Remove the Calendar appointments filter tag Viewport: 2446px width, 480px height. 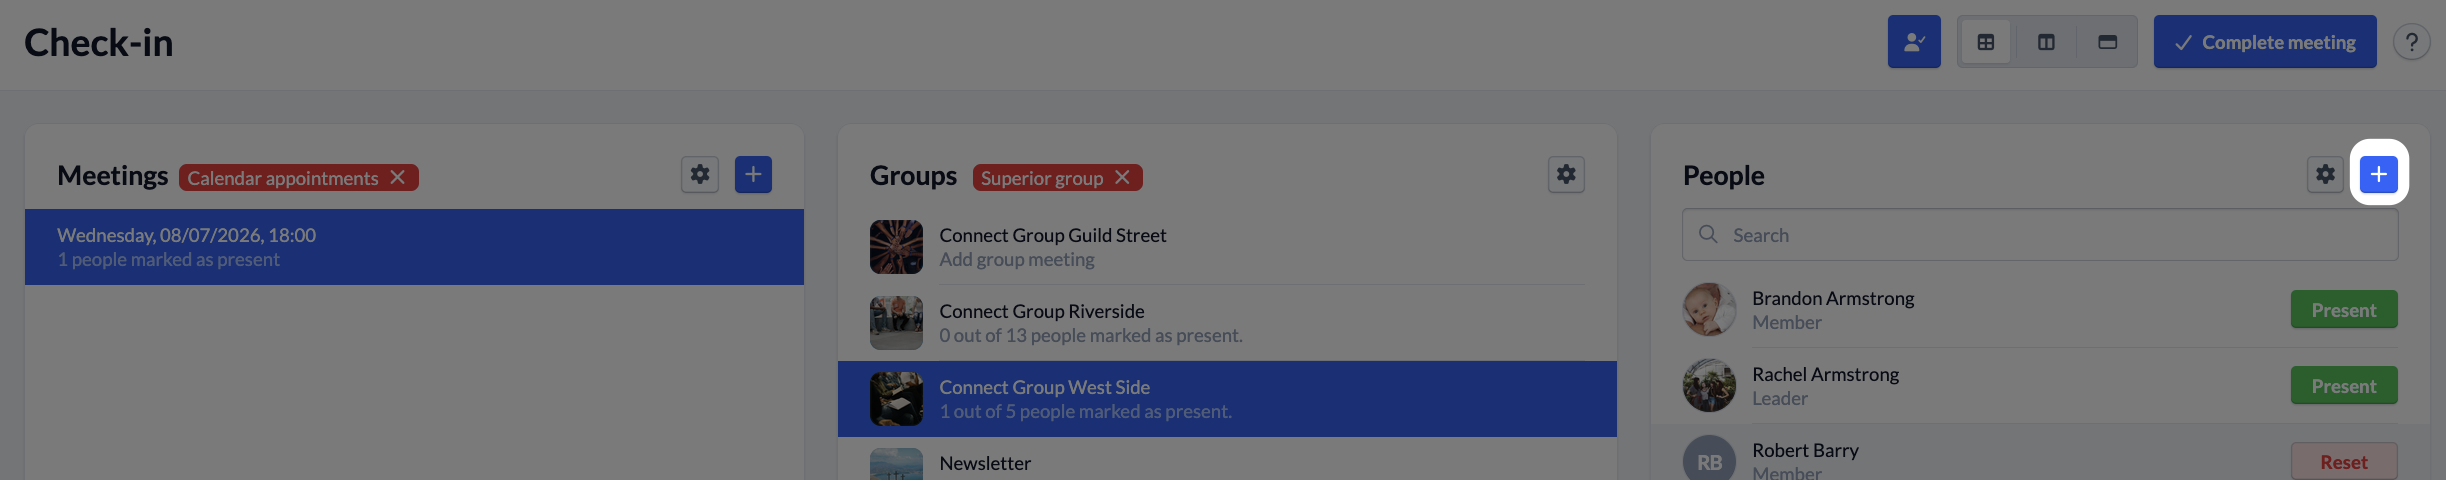[398, 177]
